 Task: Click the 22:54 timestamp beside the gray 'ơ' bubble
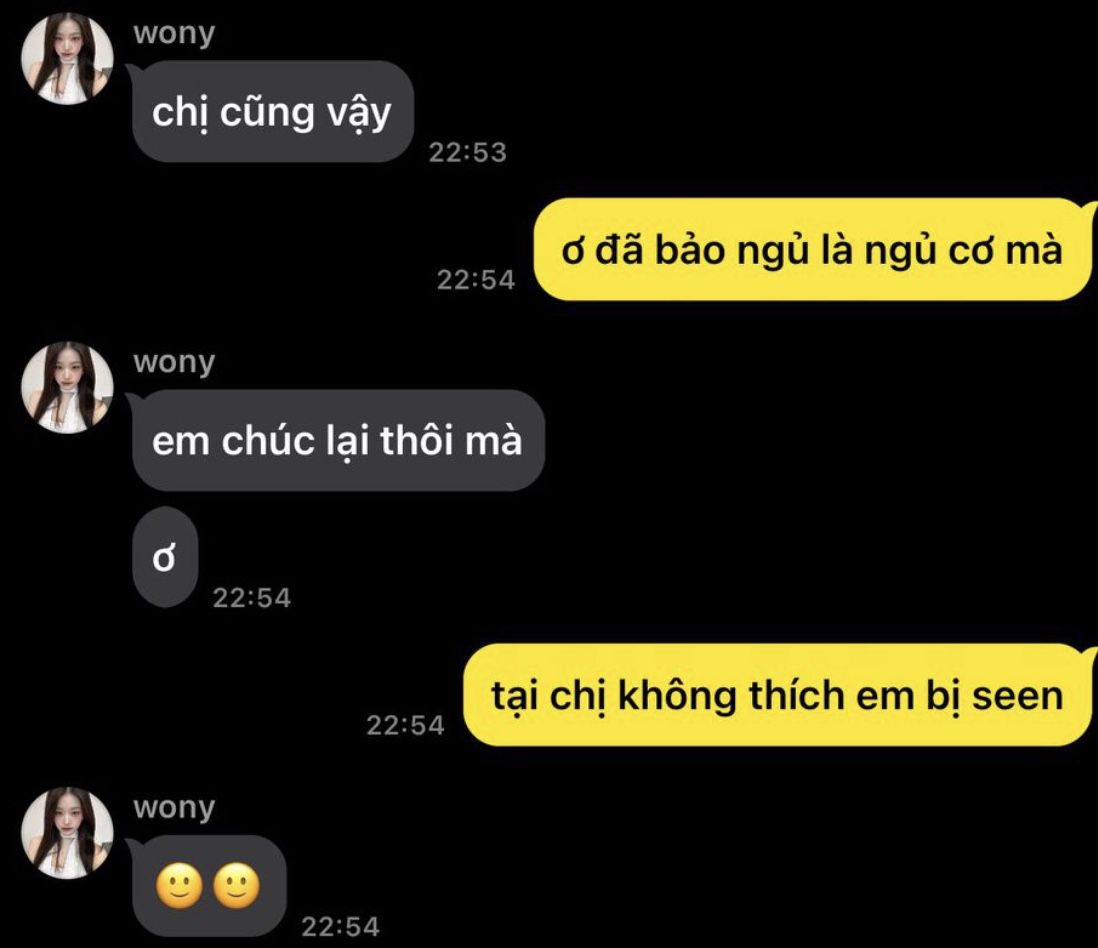[251, 597]
